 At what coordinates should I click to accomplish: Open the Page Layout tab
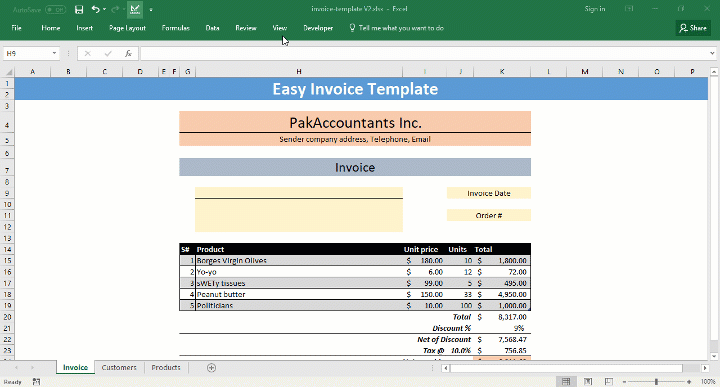(x=127, y=28)
